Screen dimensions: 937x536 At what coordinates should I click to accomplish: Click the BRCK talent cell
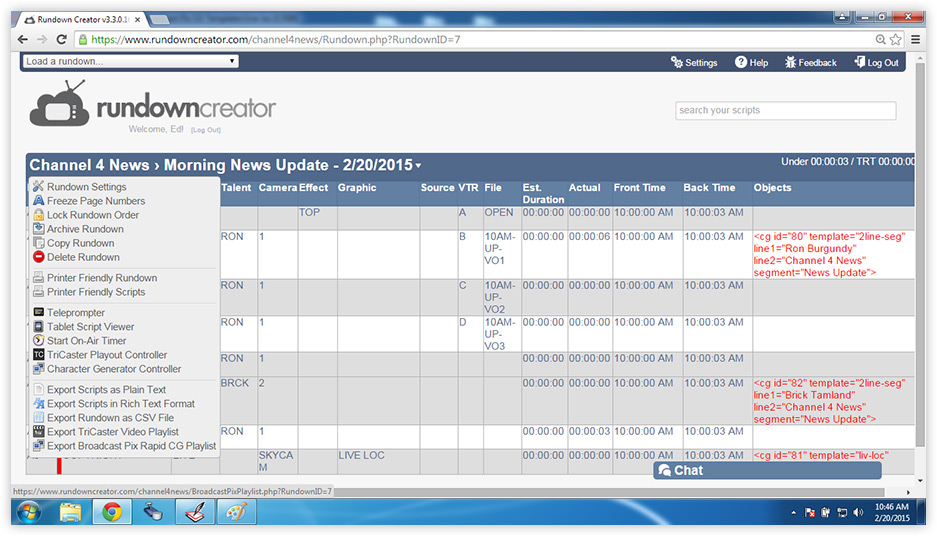238,401
